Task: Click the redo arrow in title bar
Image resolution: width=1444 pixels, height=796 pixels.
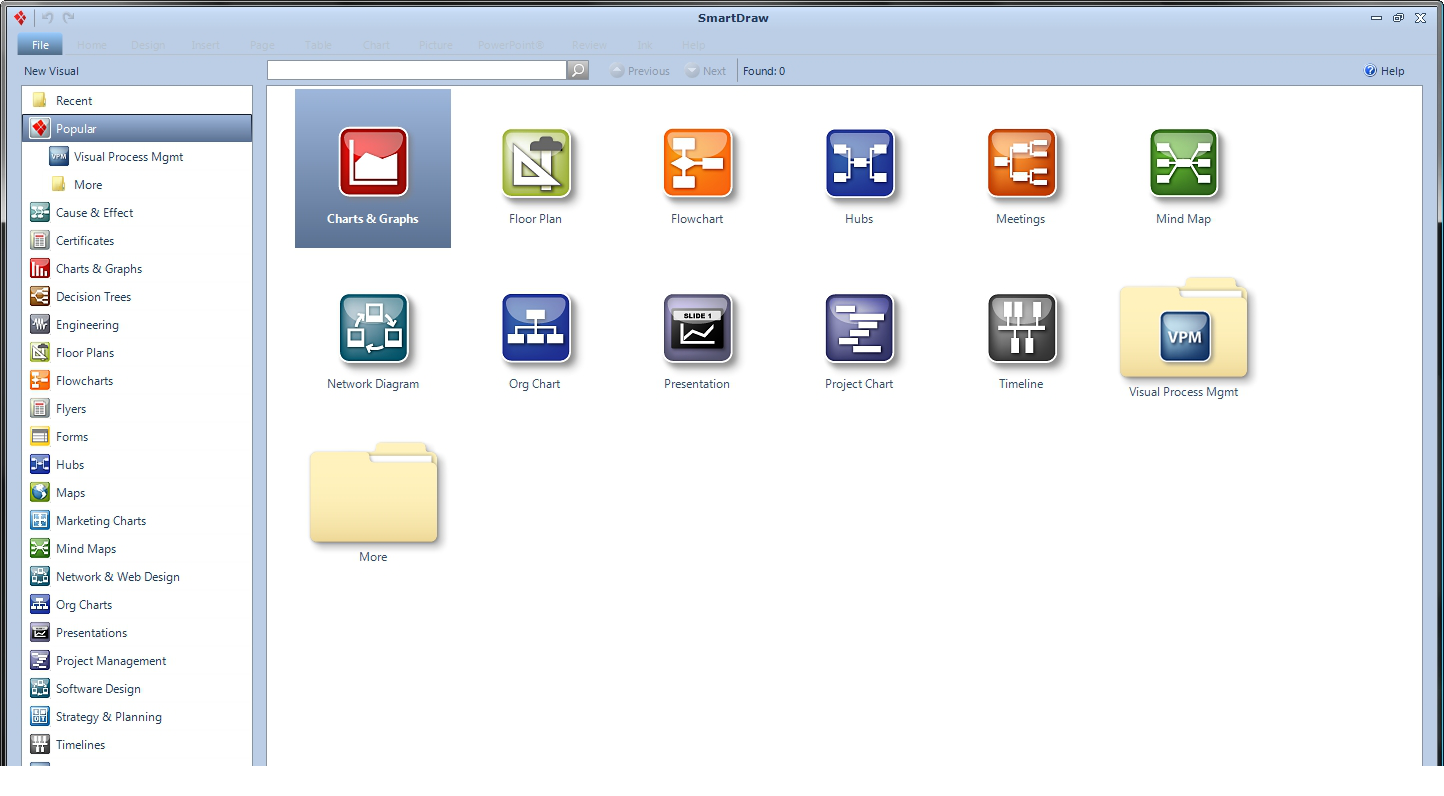Action: [68, 18]
